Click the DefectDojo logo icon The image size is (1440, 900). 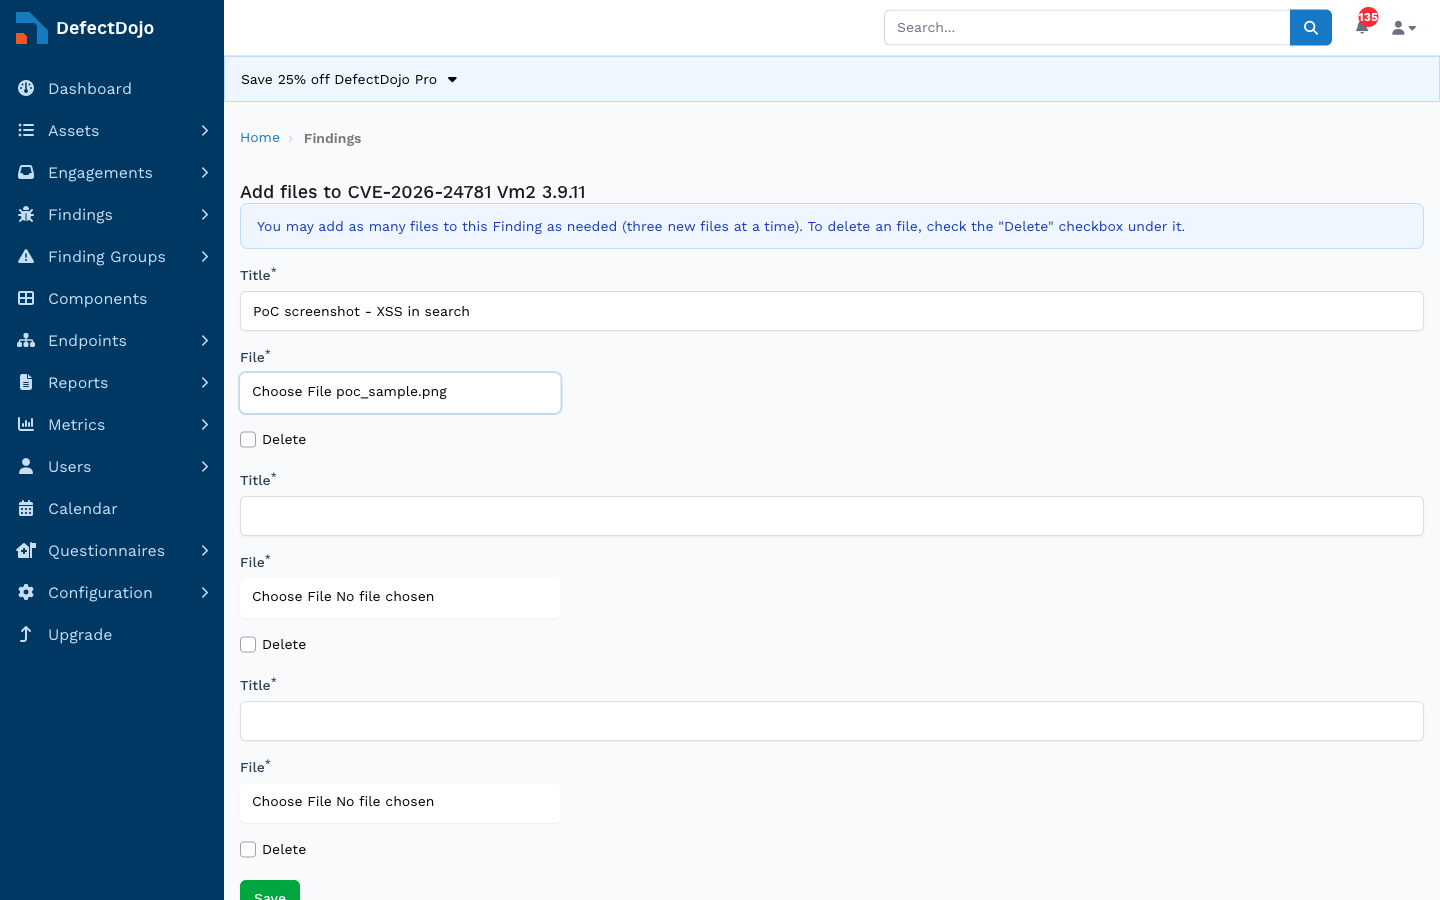[x=32, y=28]
